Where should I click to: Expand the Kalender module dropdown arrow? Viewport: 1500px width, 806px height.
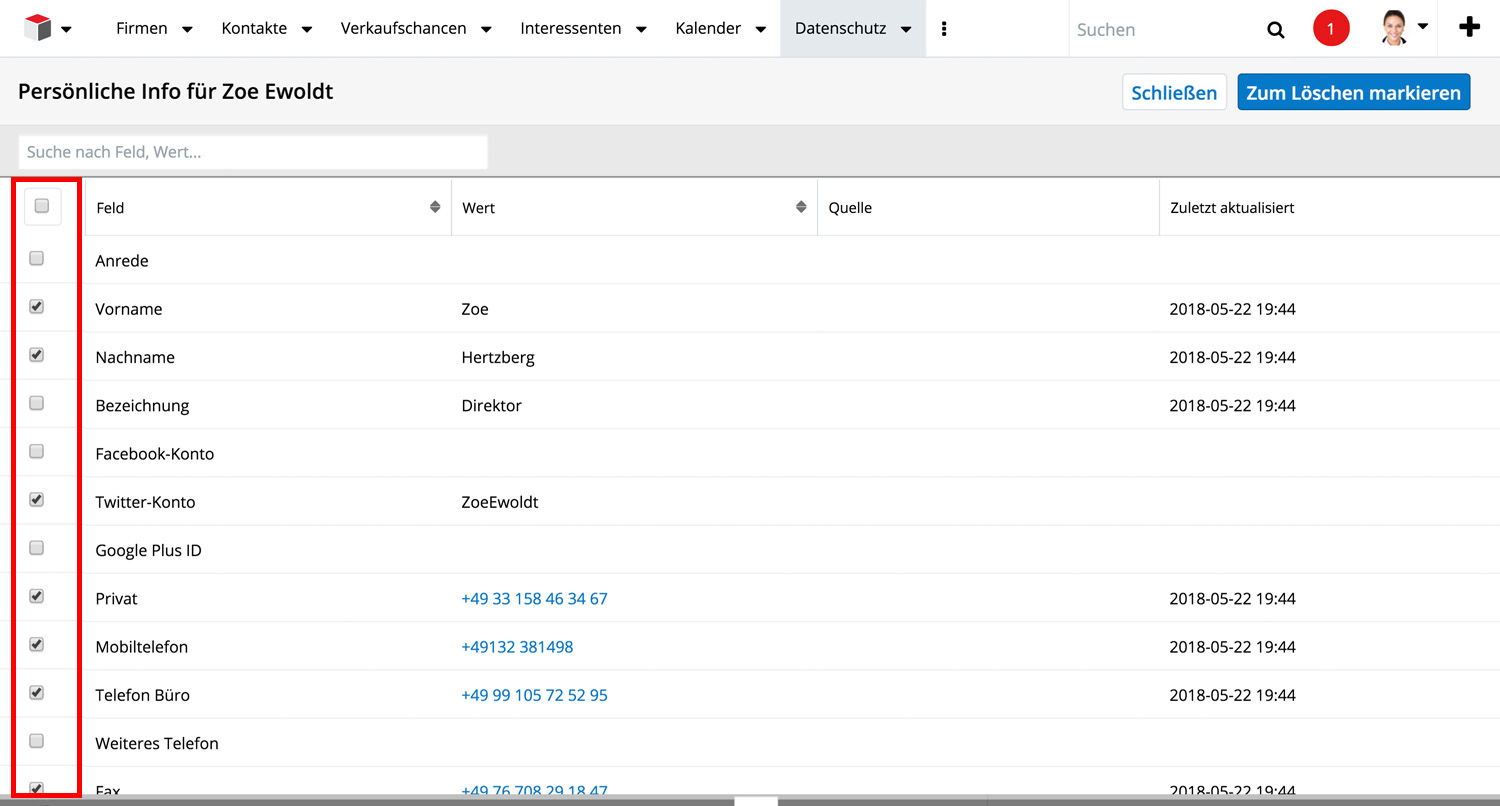[x=761, y=30]
